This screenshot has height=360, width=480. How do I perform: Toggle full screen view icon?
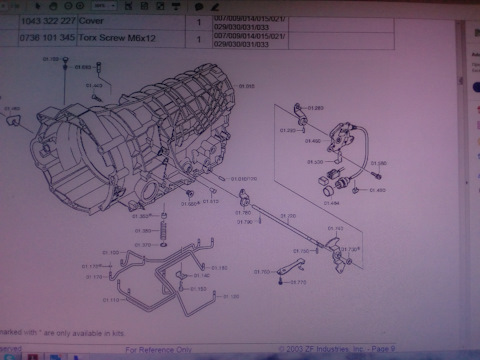pyautogui.click(x=160, y=6)
